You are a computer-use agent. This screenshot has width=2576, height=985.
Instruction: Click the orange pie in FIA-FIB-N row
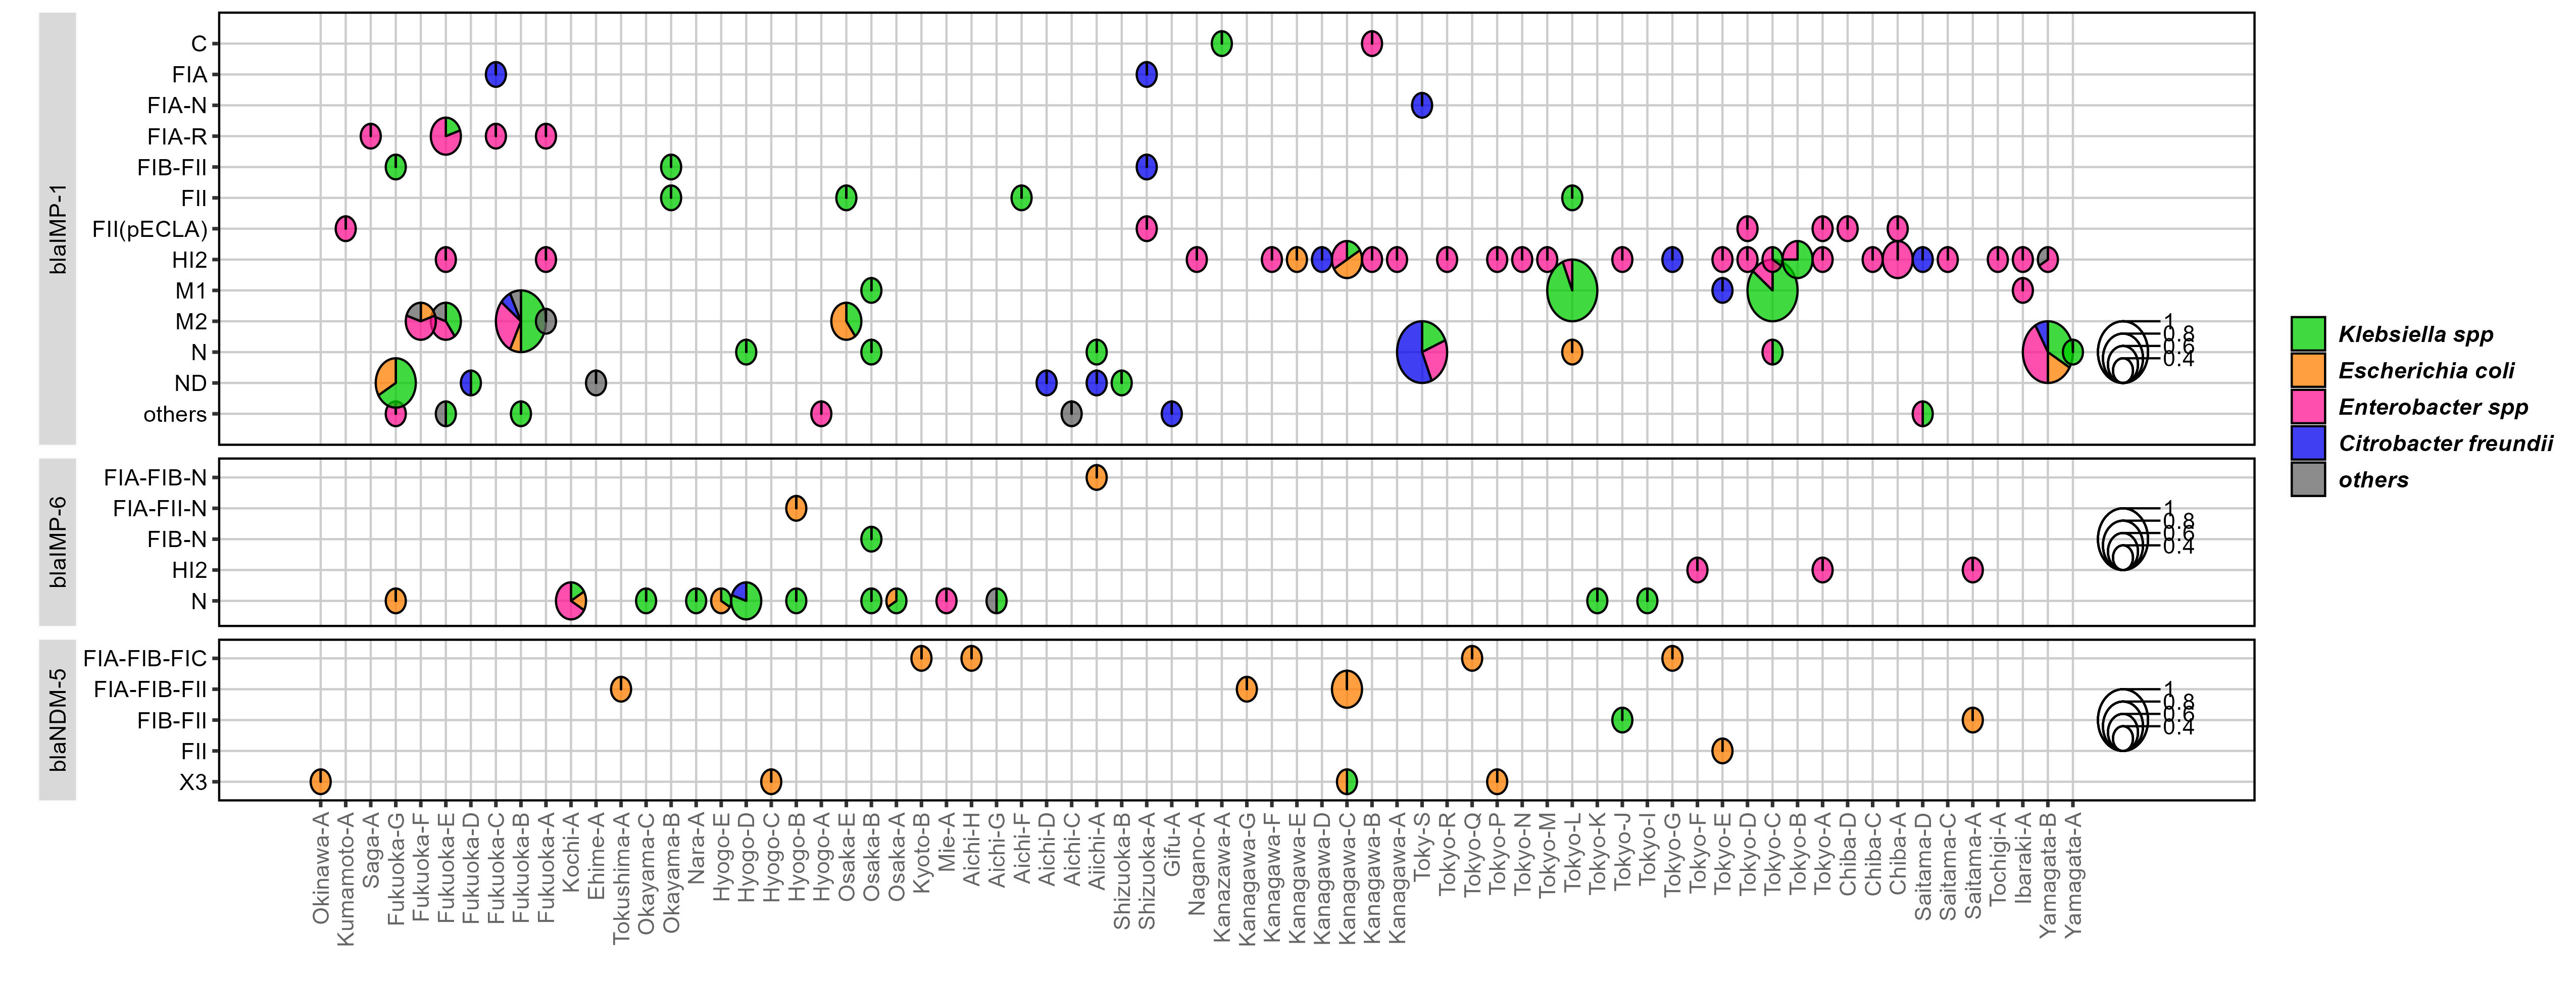click(1096, 478)
